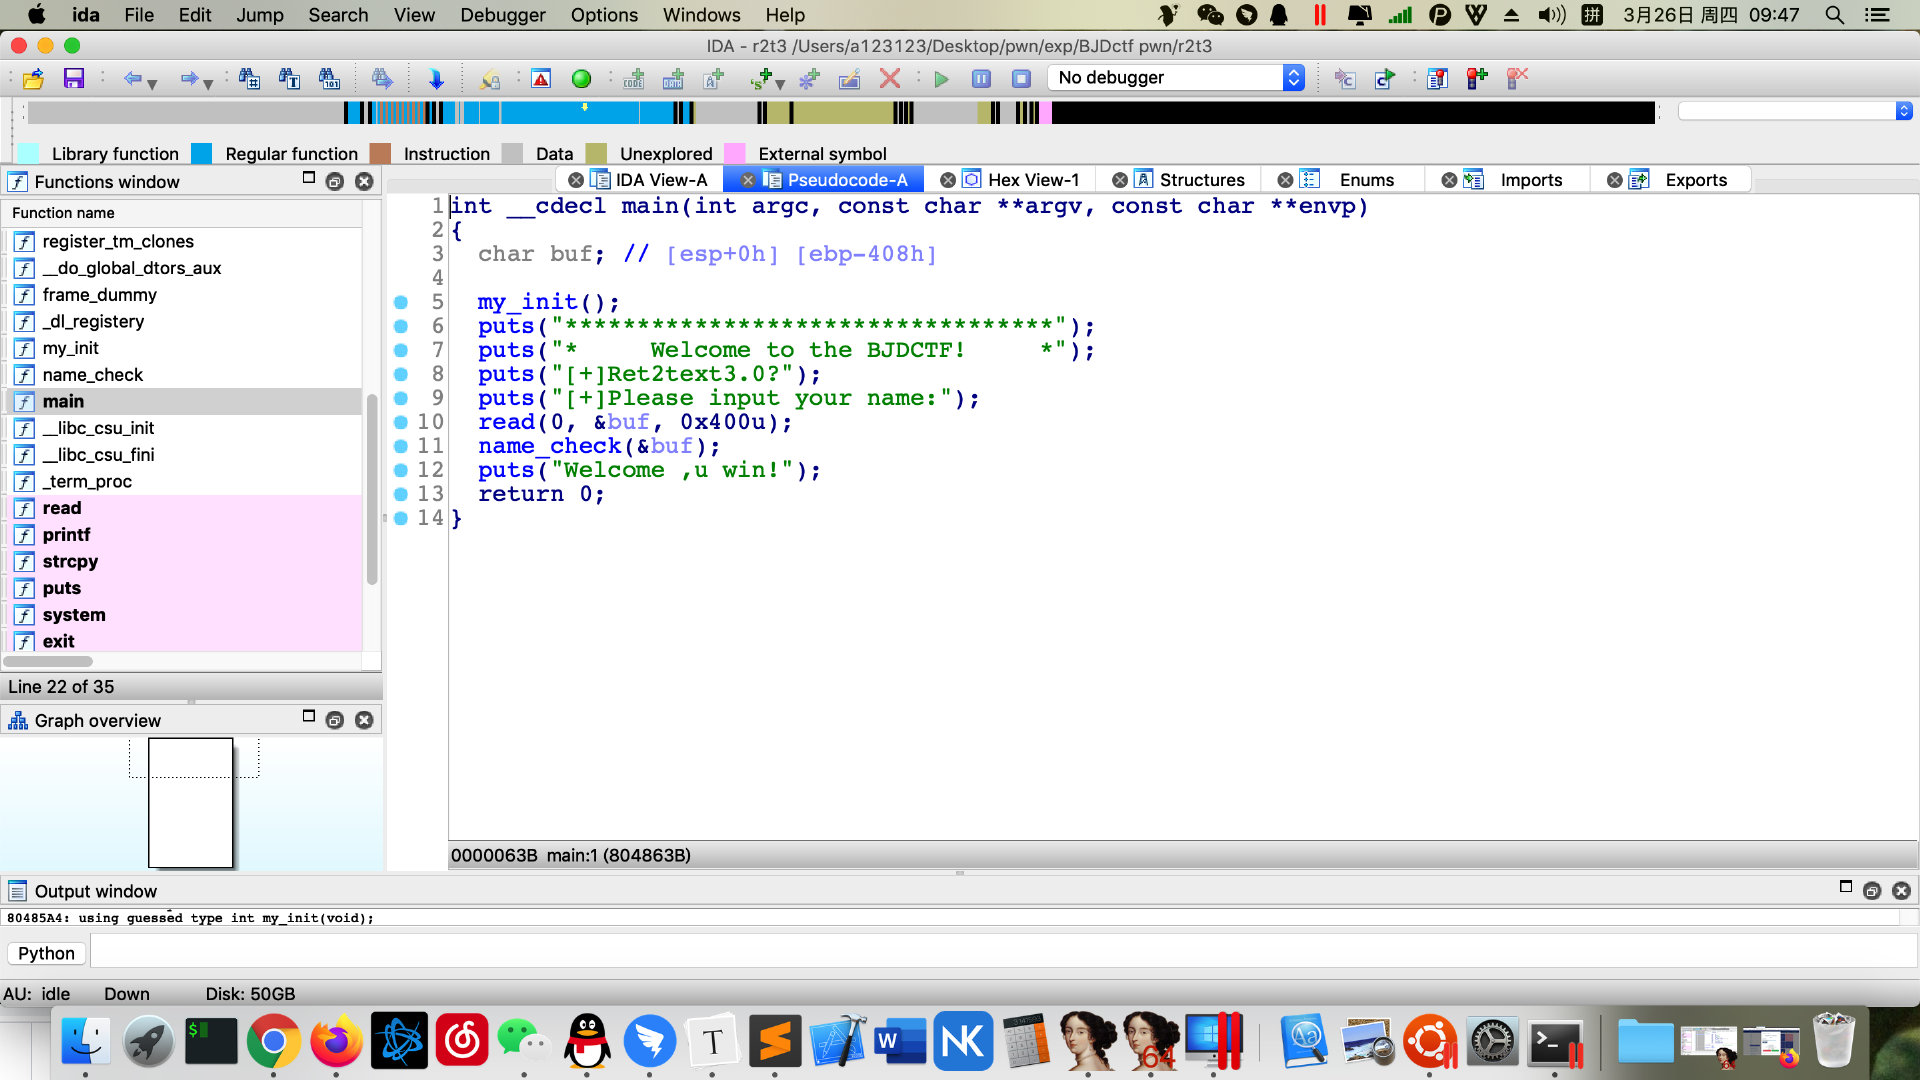Start process with green play button
This screenshot has height=1080, width=1920.
pyautogui.click(x=941, y=78)
